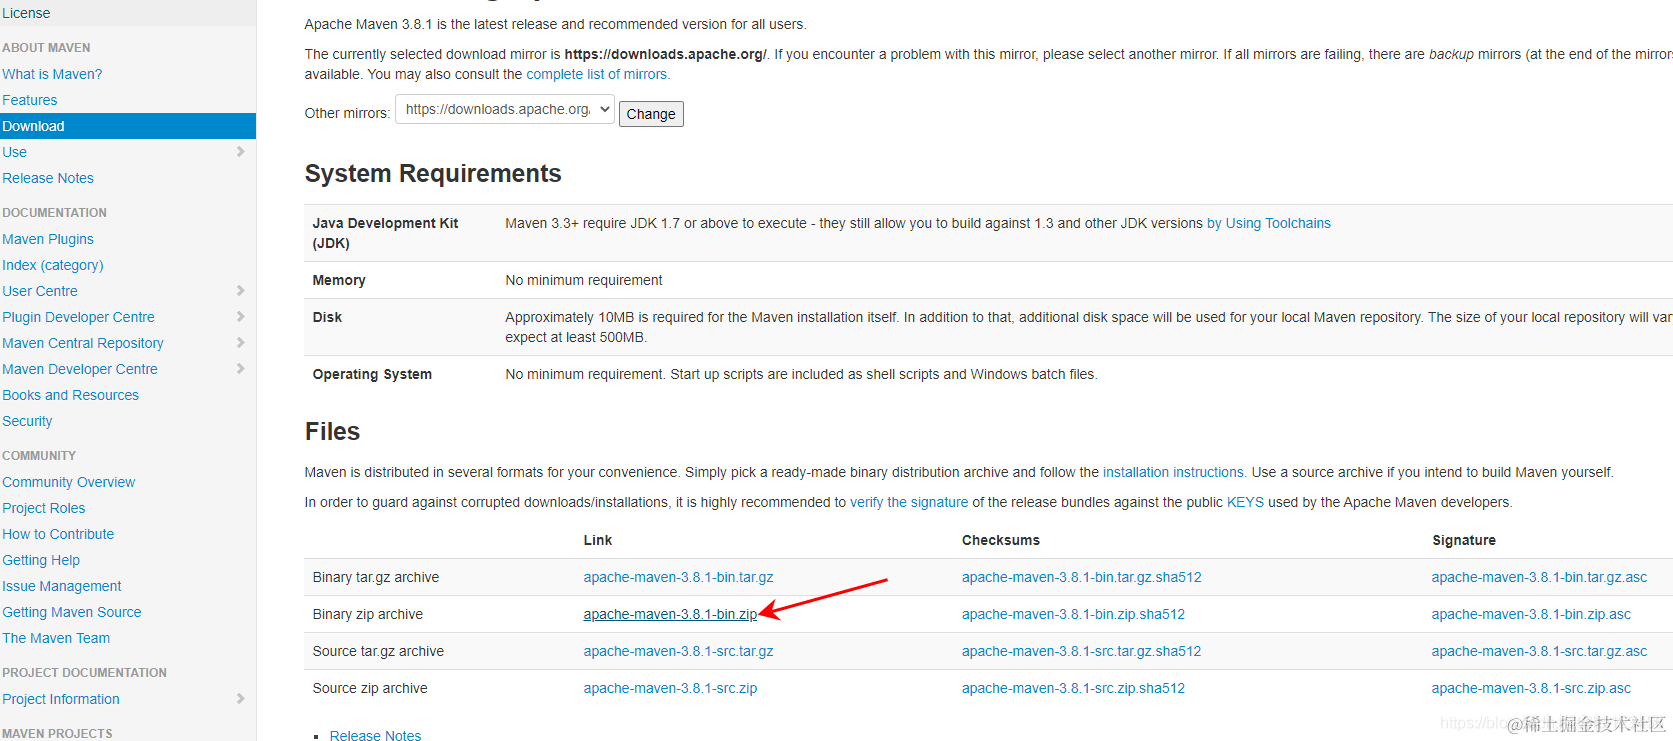Open the KEYS link
1673x741 pixels.
pos(1245,502)
